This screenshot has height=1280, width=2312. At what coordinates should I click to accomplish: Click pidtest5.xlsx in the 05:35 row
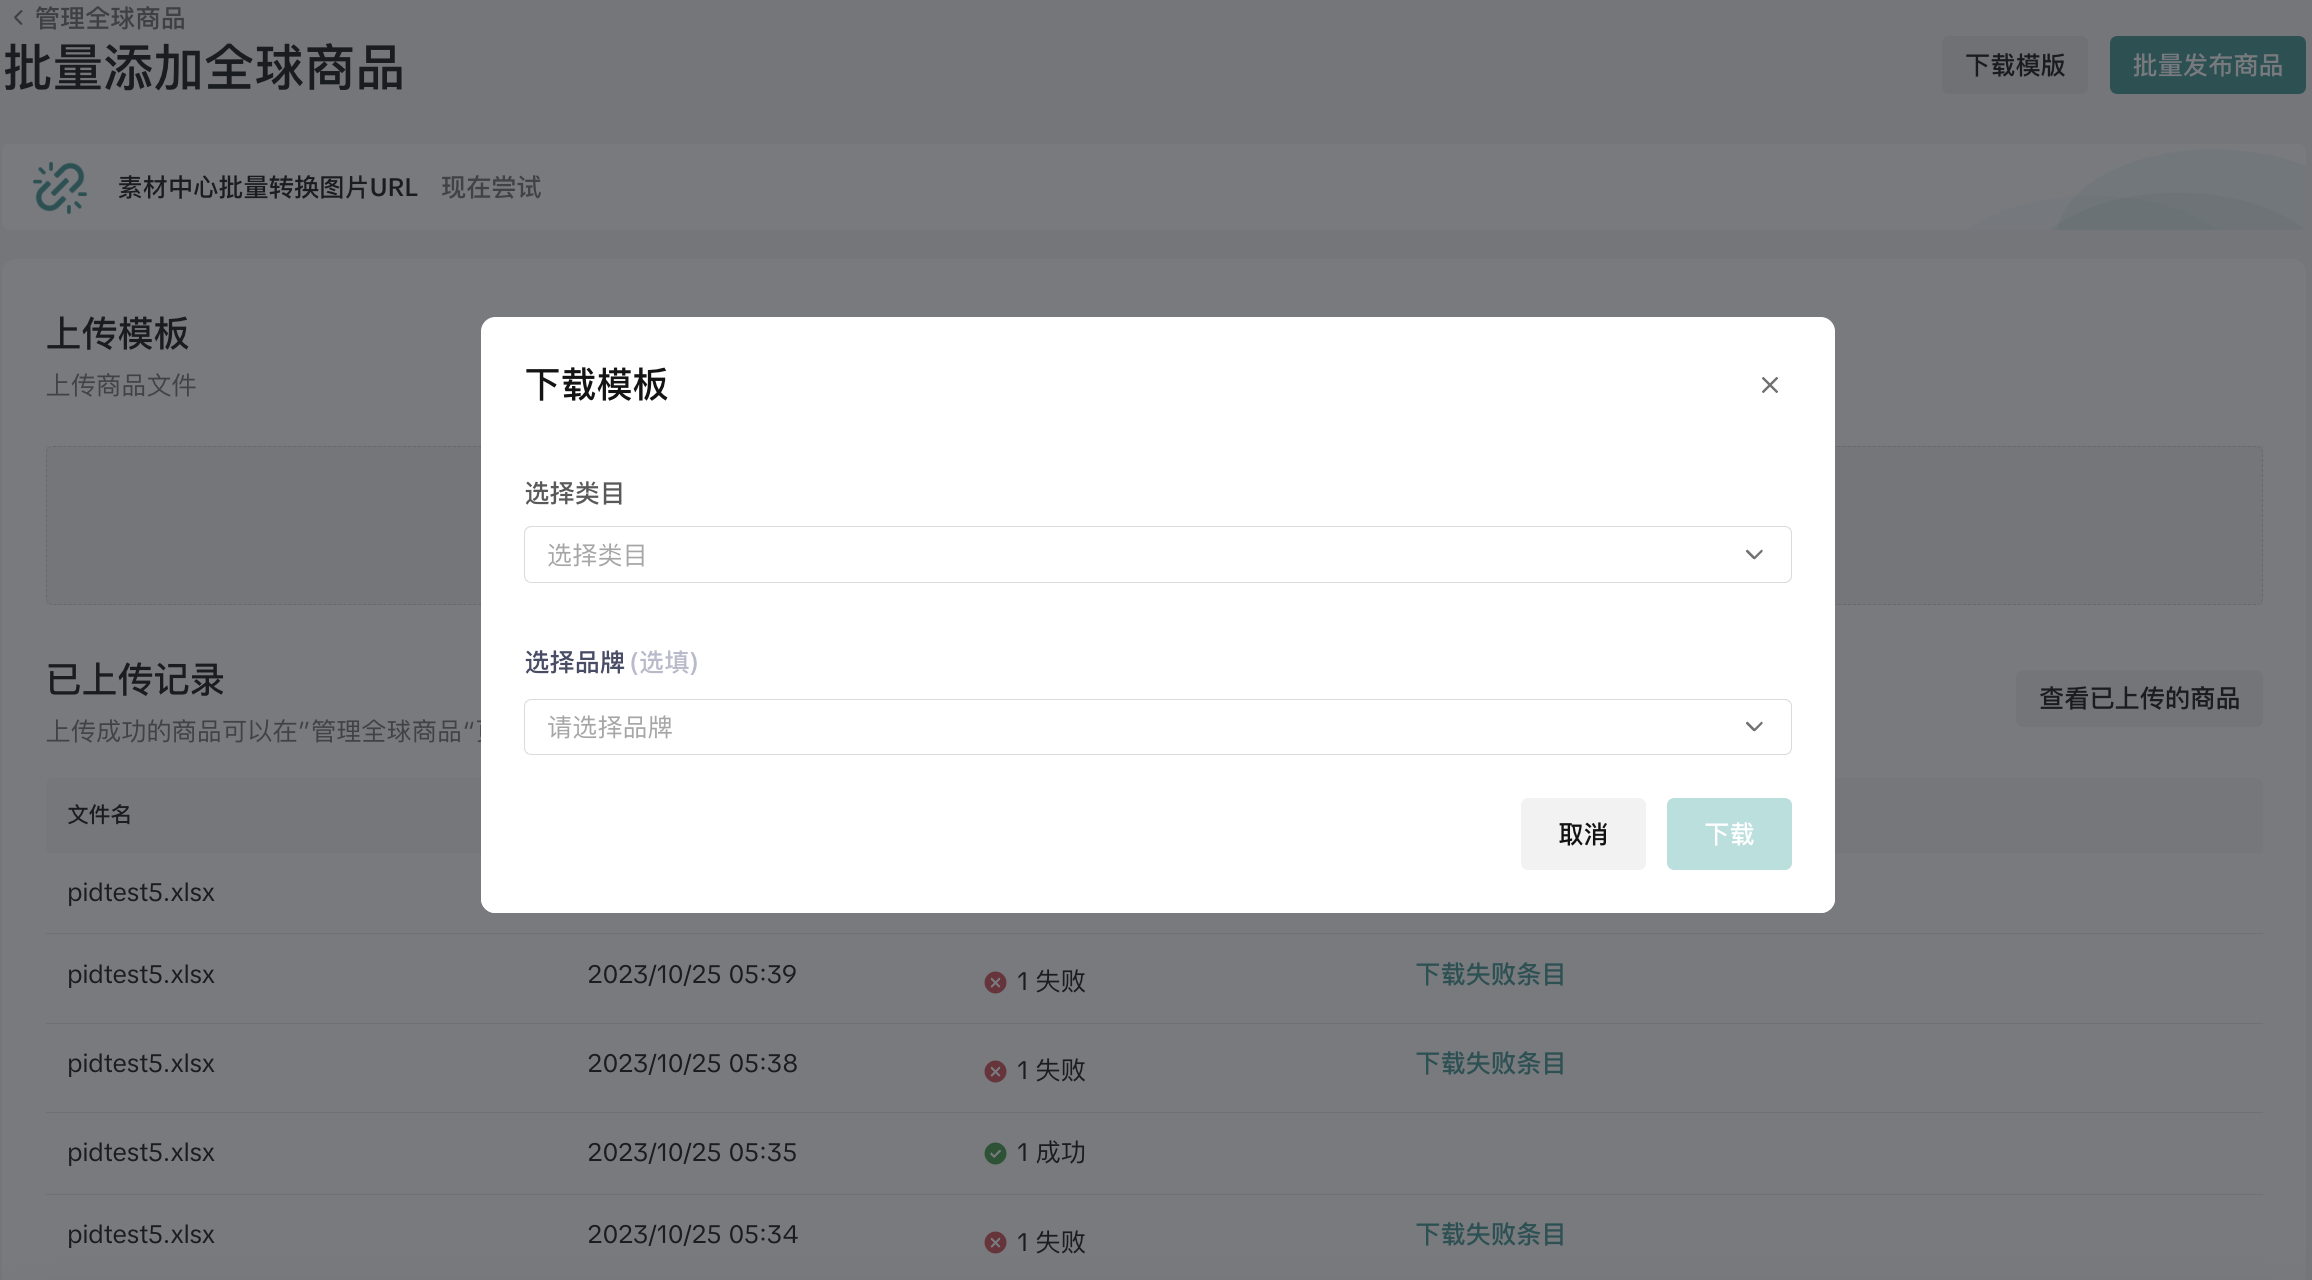click(141, 1152)
